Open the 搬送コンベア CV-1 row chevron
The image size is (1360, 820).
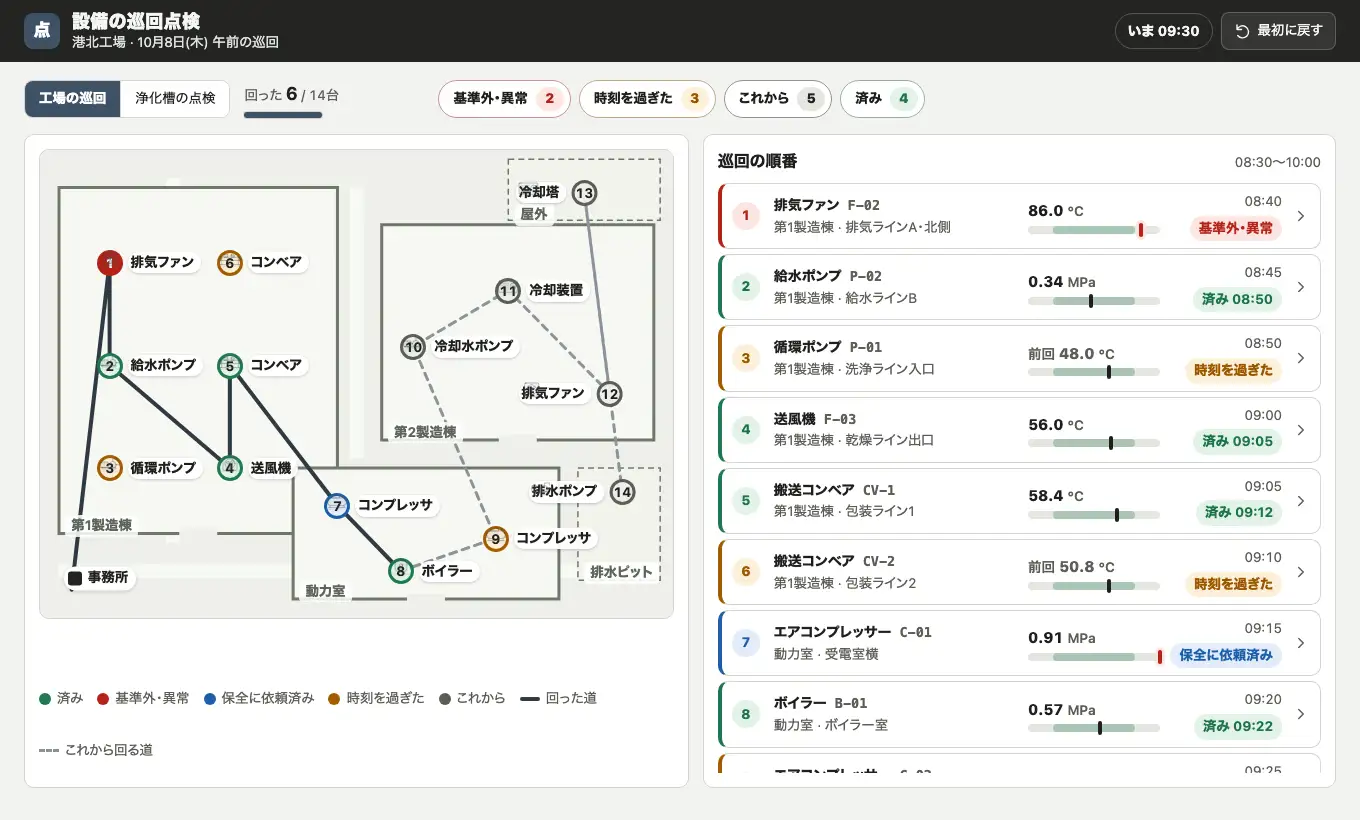click(x=1301, y=501)
